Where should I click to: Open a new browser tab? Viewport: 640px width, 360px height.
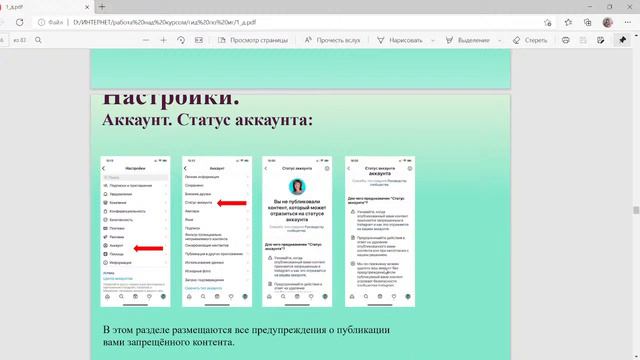pyautogui.click(x=102, y=7)
